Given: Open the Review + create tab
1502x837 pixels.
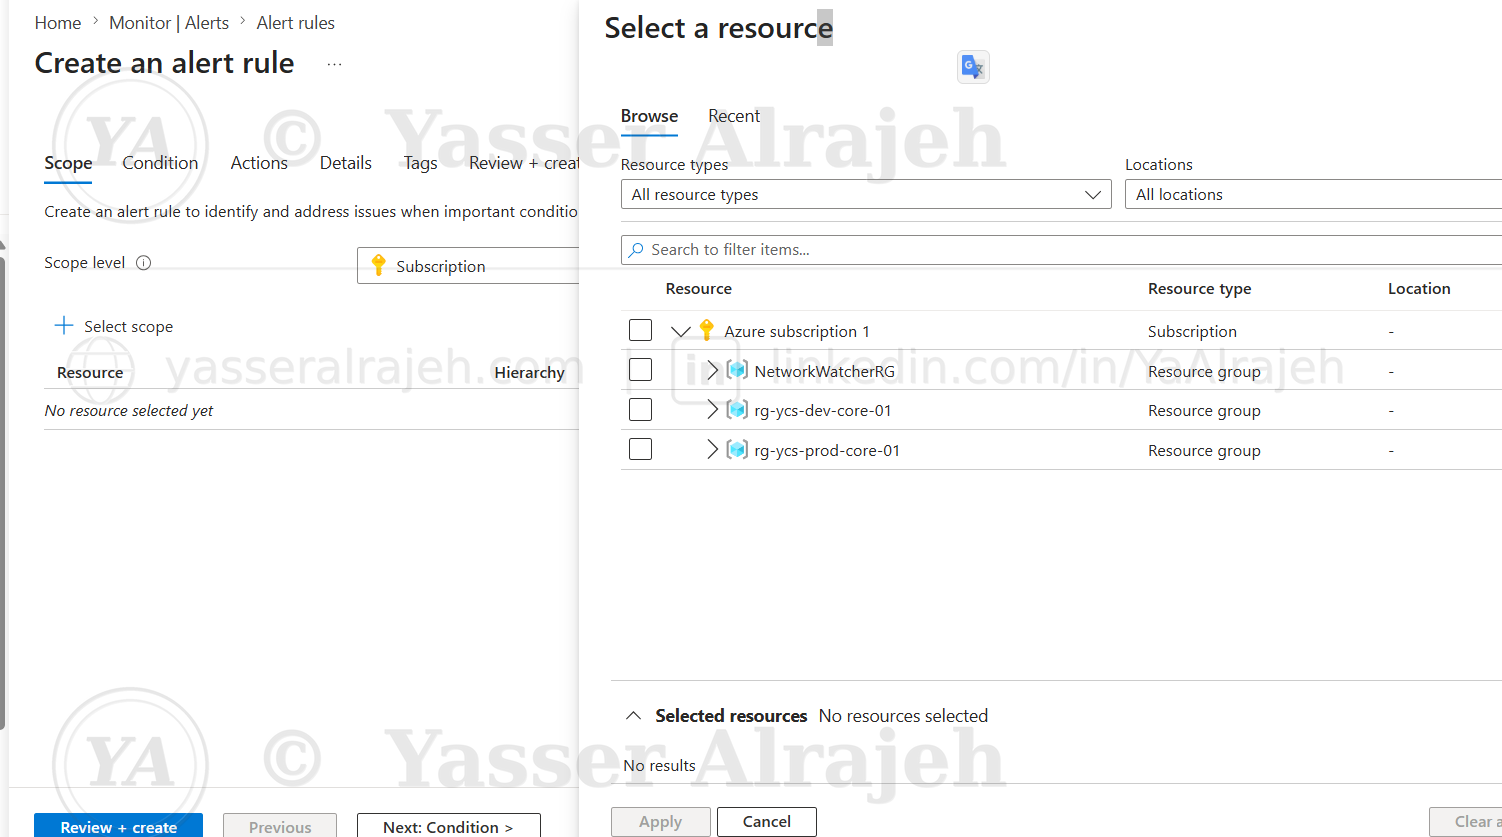Looking at the screenshot, I should pyautogui.click(x=524, y=163).
